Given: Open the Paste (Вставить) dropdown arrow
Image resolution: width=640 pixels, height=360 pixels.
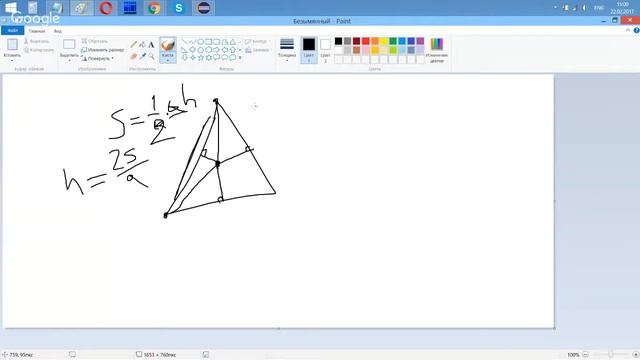Looking at the screenshot, I should coord(12,61).
